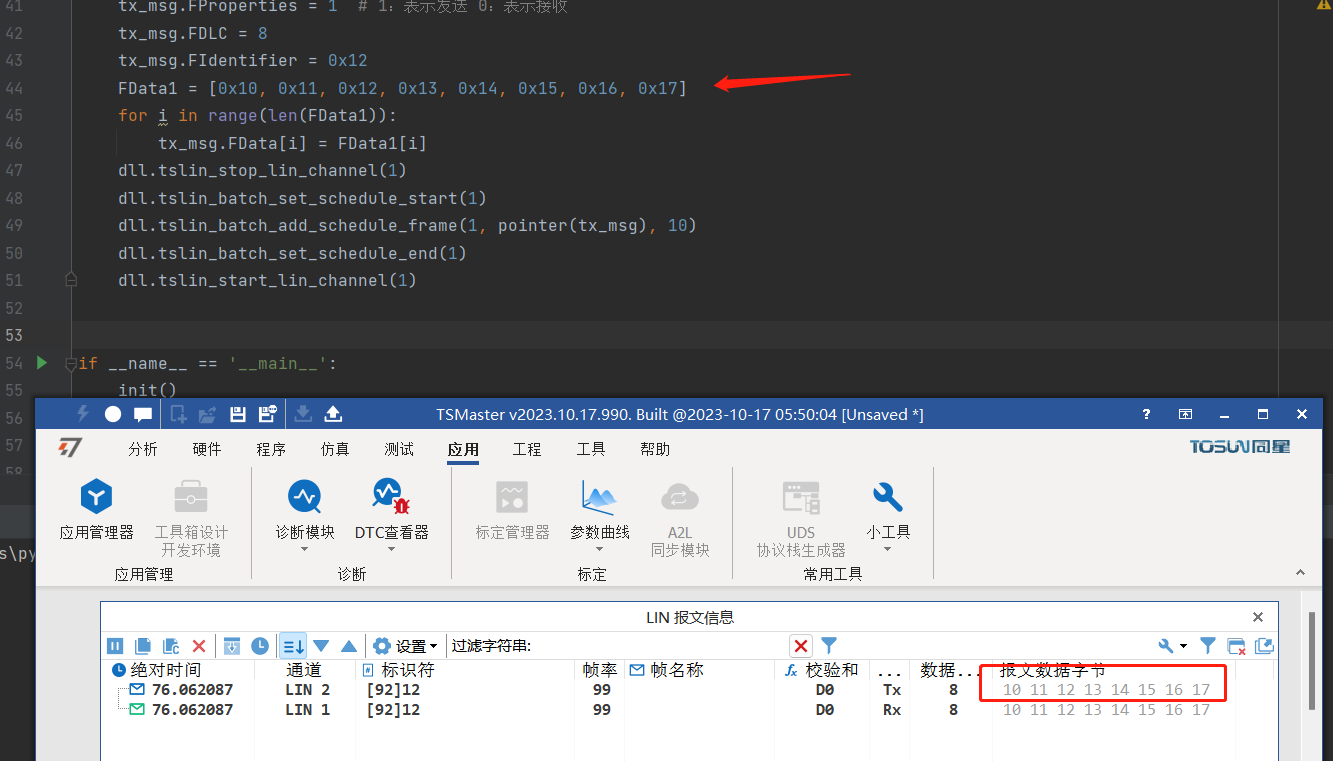Click the copy pages icon in LIN toolbar
The width and height of the screenshot is (1333, 761).
point(143,646)
